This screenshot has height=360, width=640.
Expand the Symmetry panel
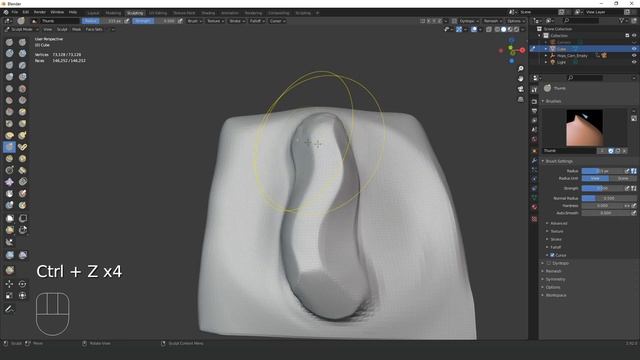pyautogui.click(x=555, y=279)
